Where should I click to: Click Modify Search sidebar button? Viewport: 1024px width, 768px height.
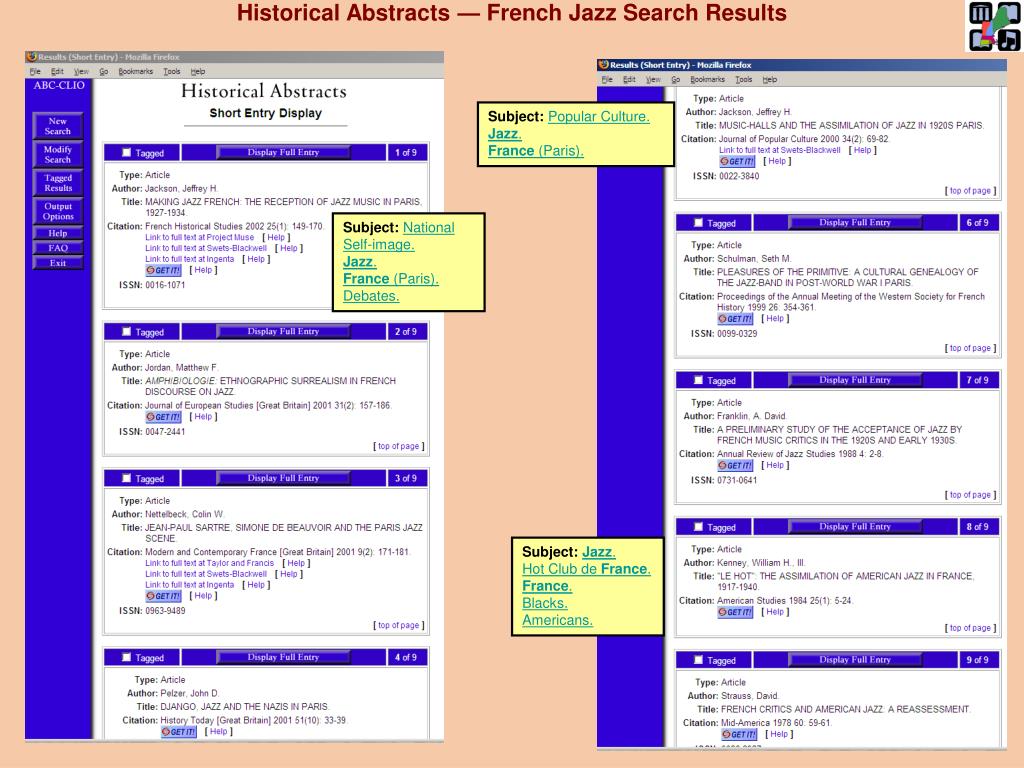[57, 155]
